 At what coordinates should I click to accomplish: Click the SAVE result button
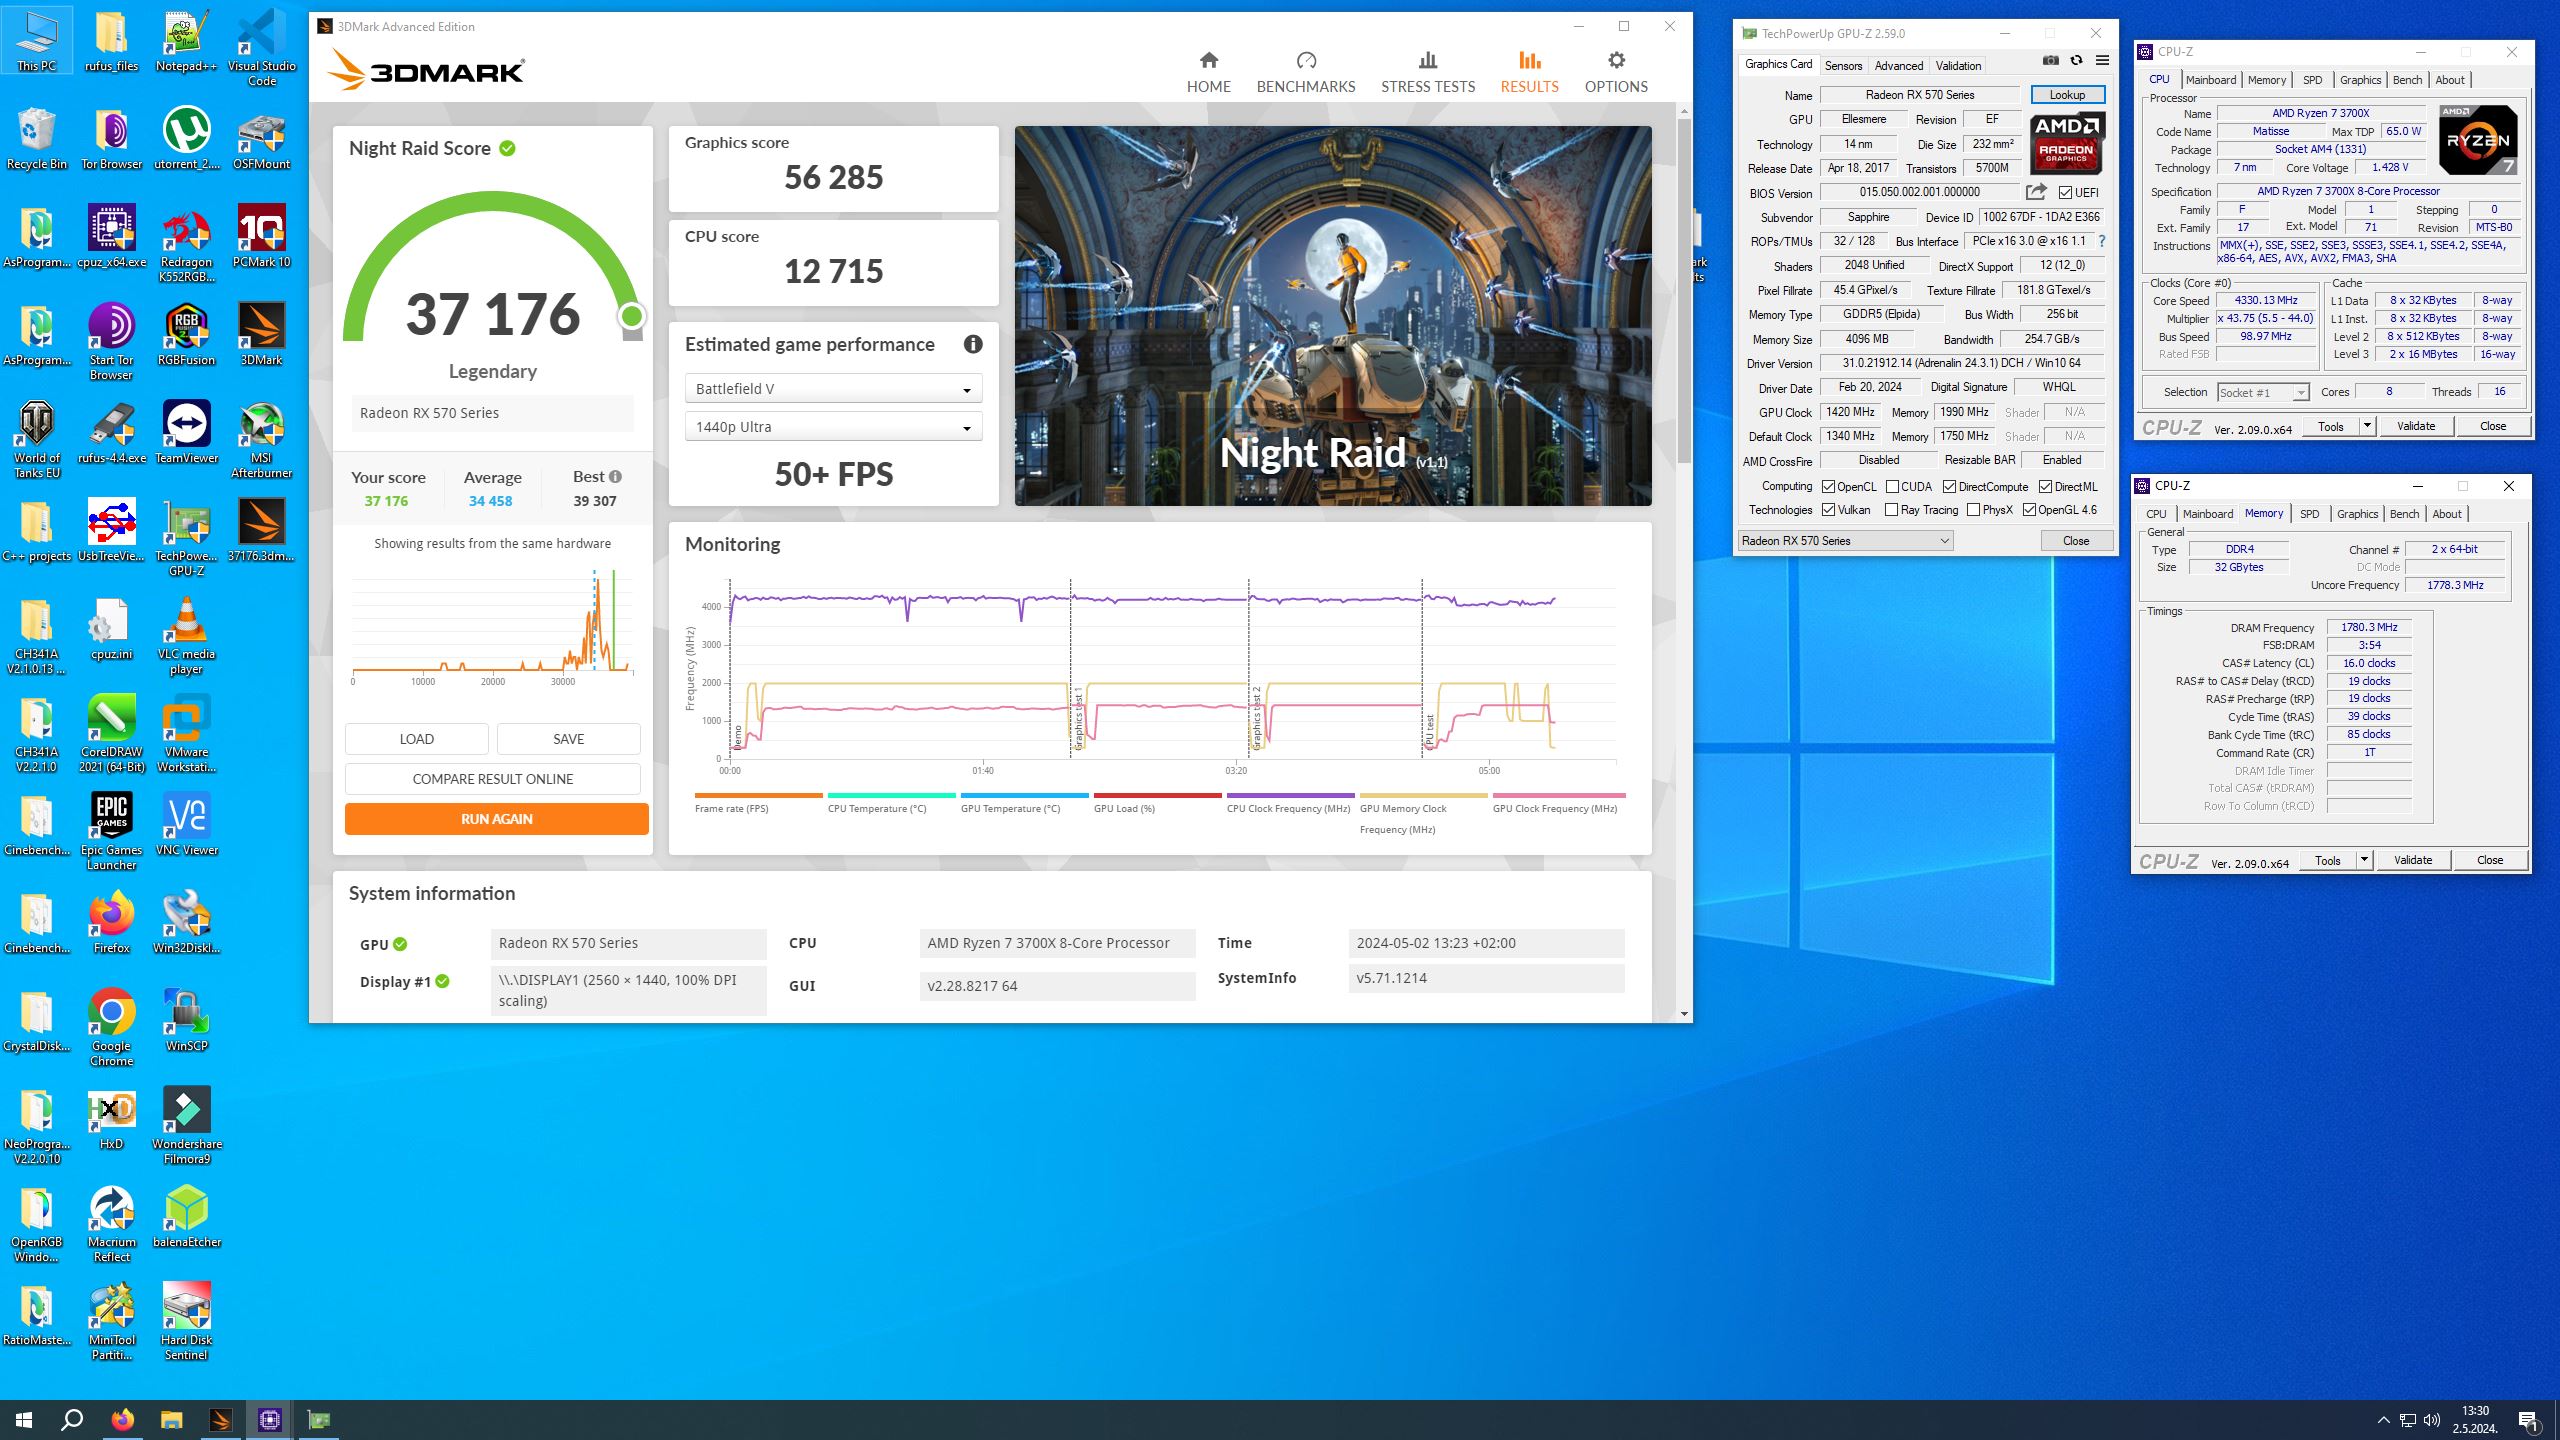(x=568, y=739)
